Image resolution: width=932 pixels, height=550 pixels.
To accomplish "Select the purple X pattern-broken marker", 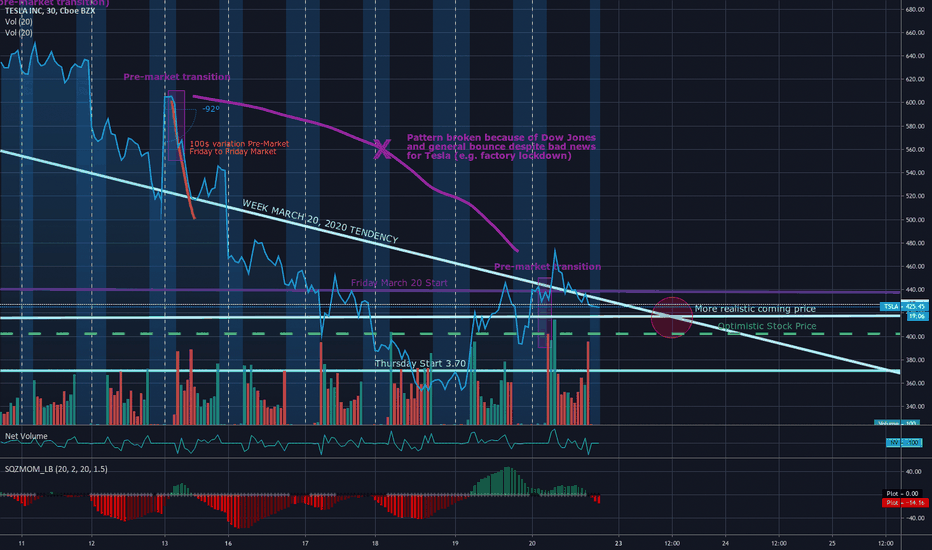I will 382,149.
